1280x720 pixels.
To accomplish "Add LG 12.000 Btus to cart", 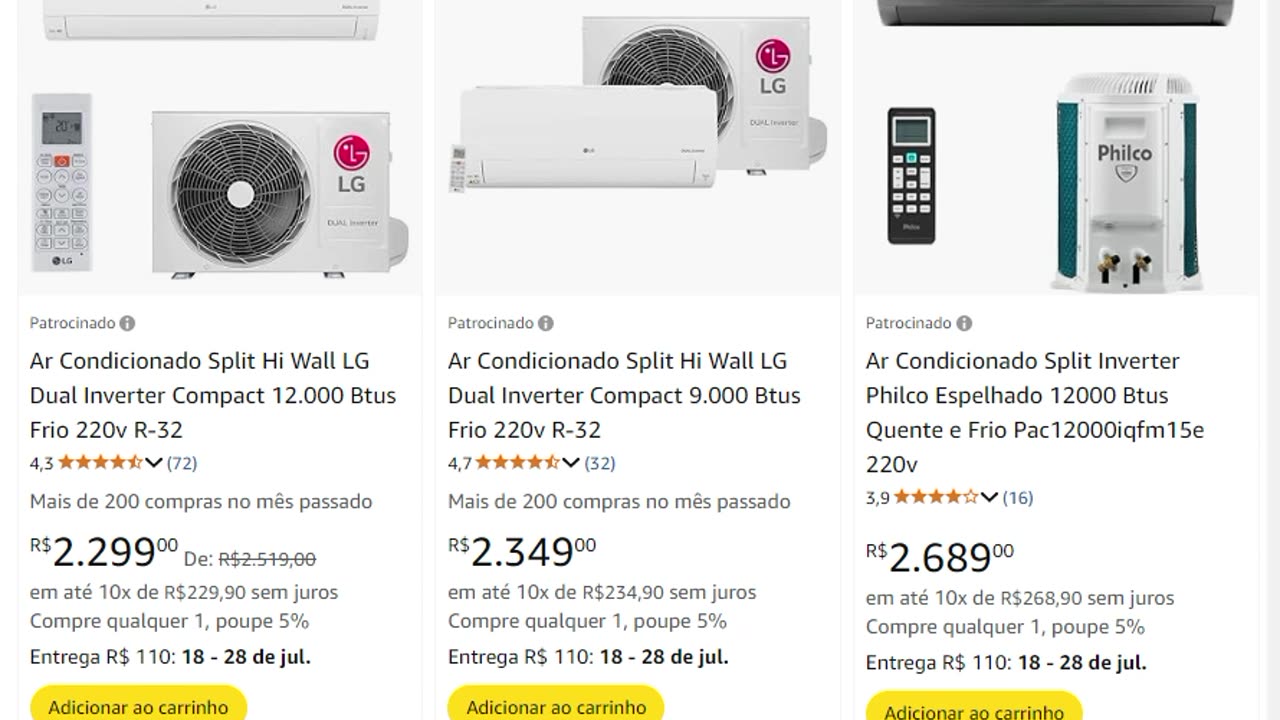I will tap(138, 706).
